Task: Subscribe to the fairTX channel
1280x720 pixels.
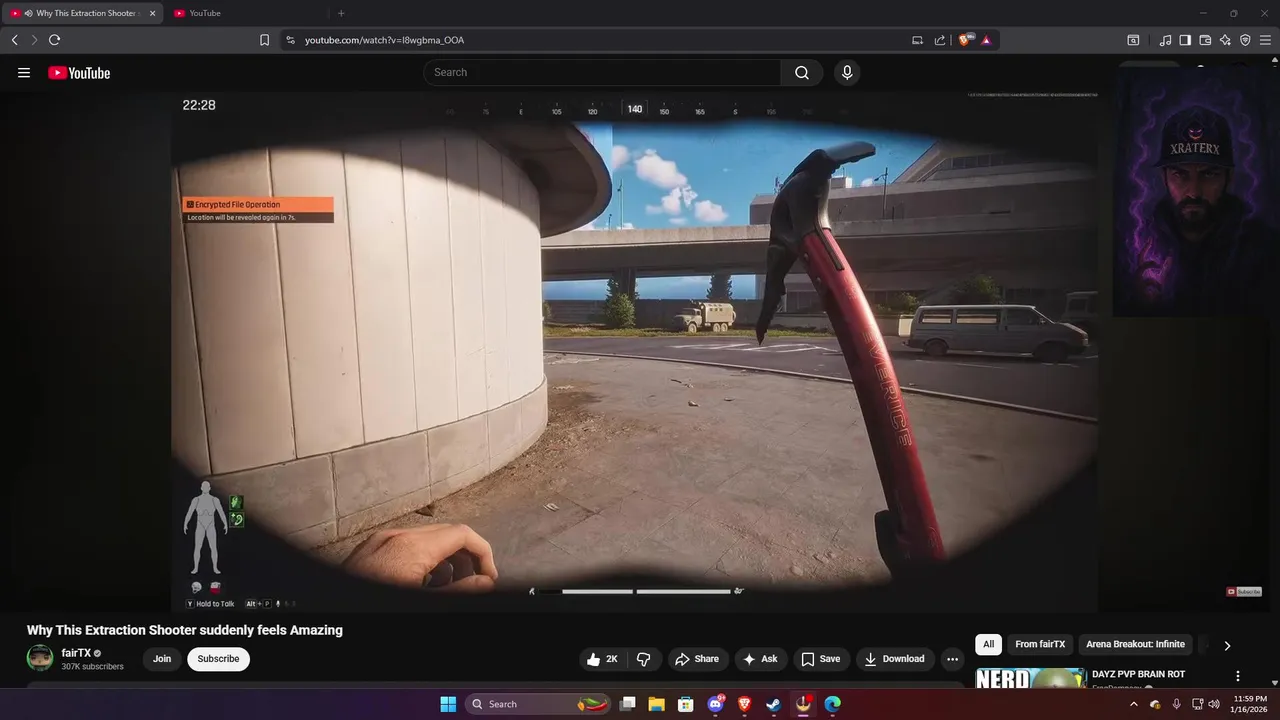Action: pos(218,659)
